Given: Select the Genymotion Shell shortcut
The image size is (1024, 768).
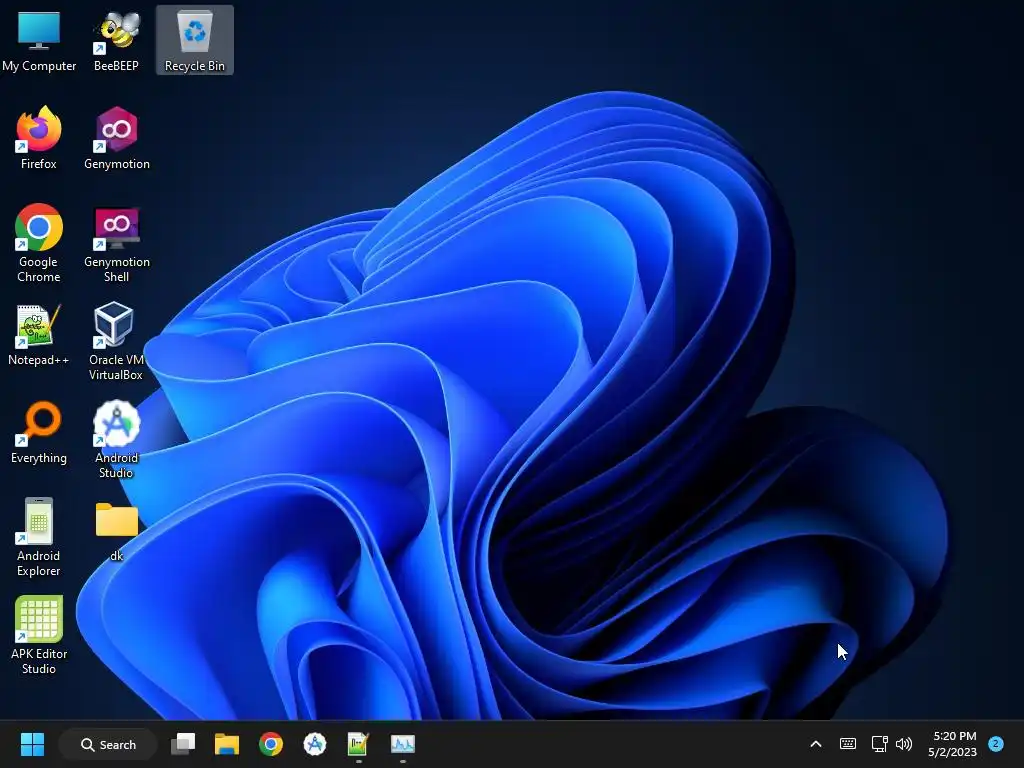Looking at the screenshot, I should 117,243.
